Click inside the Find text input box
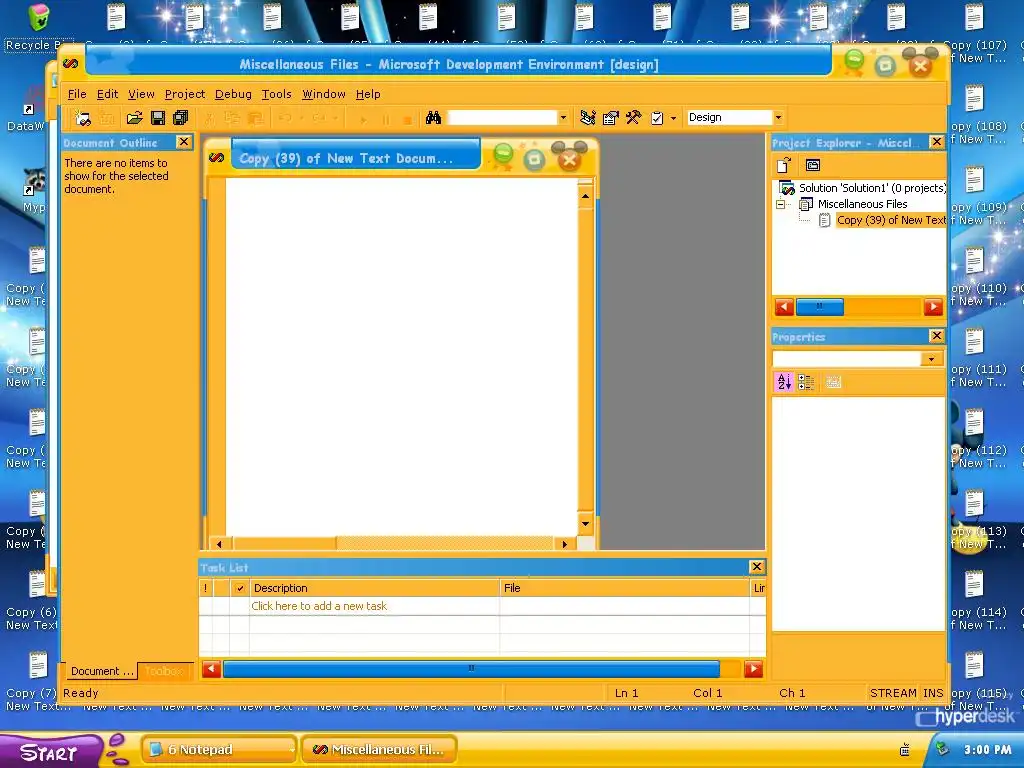1024x768 pixels. 502,118
